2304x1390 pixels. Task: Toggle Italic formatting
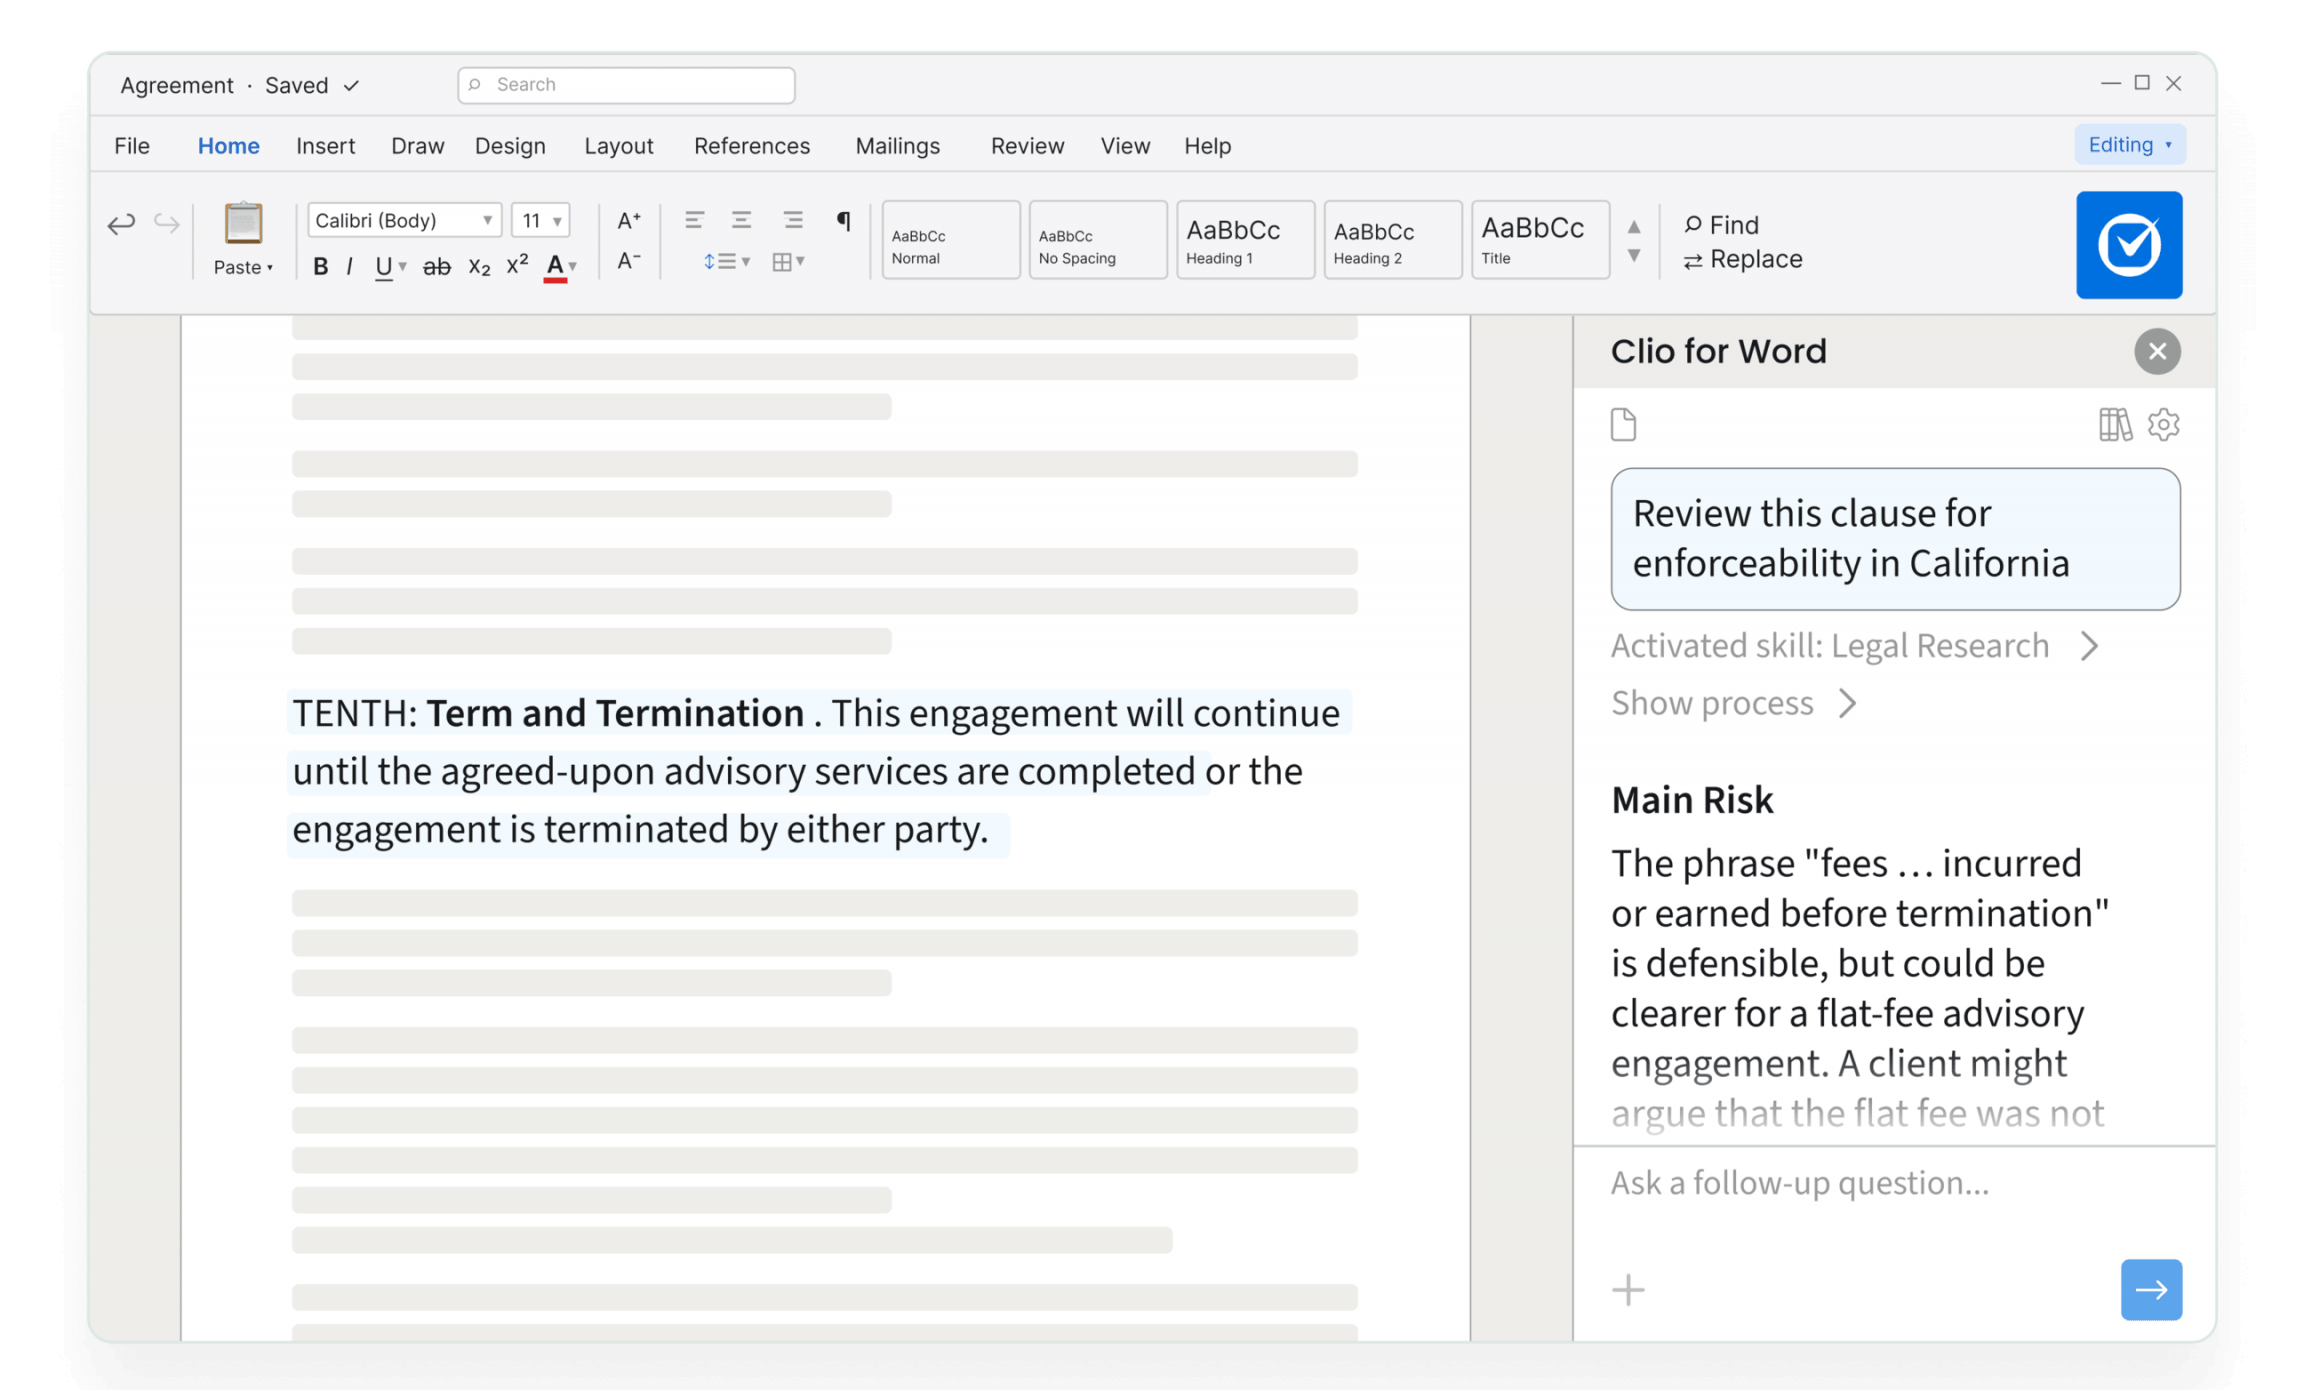tap(349, 266)
